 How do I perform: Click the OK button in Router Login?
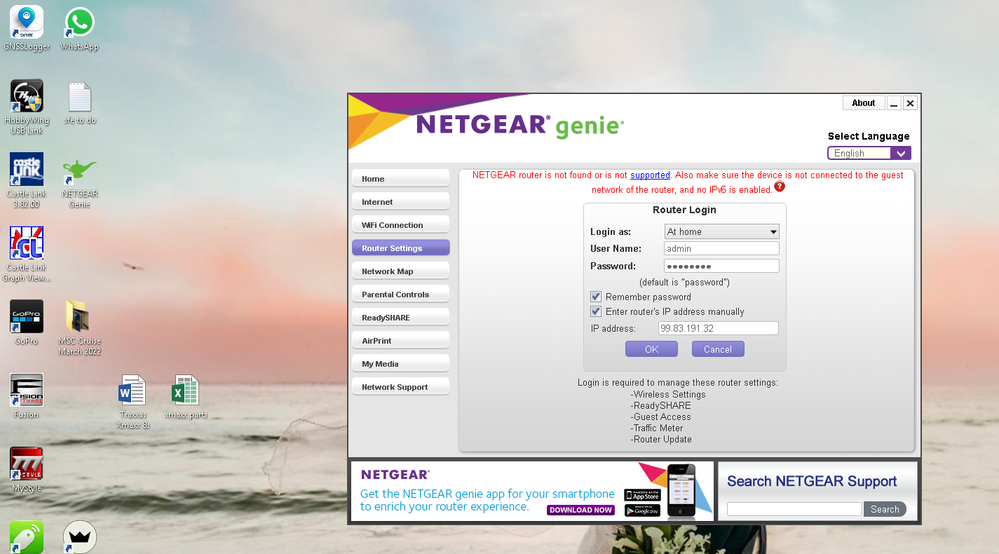tap(651, 349)
